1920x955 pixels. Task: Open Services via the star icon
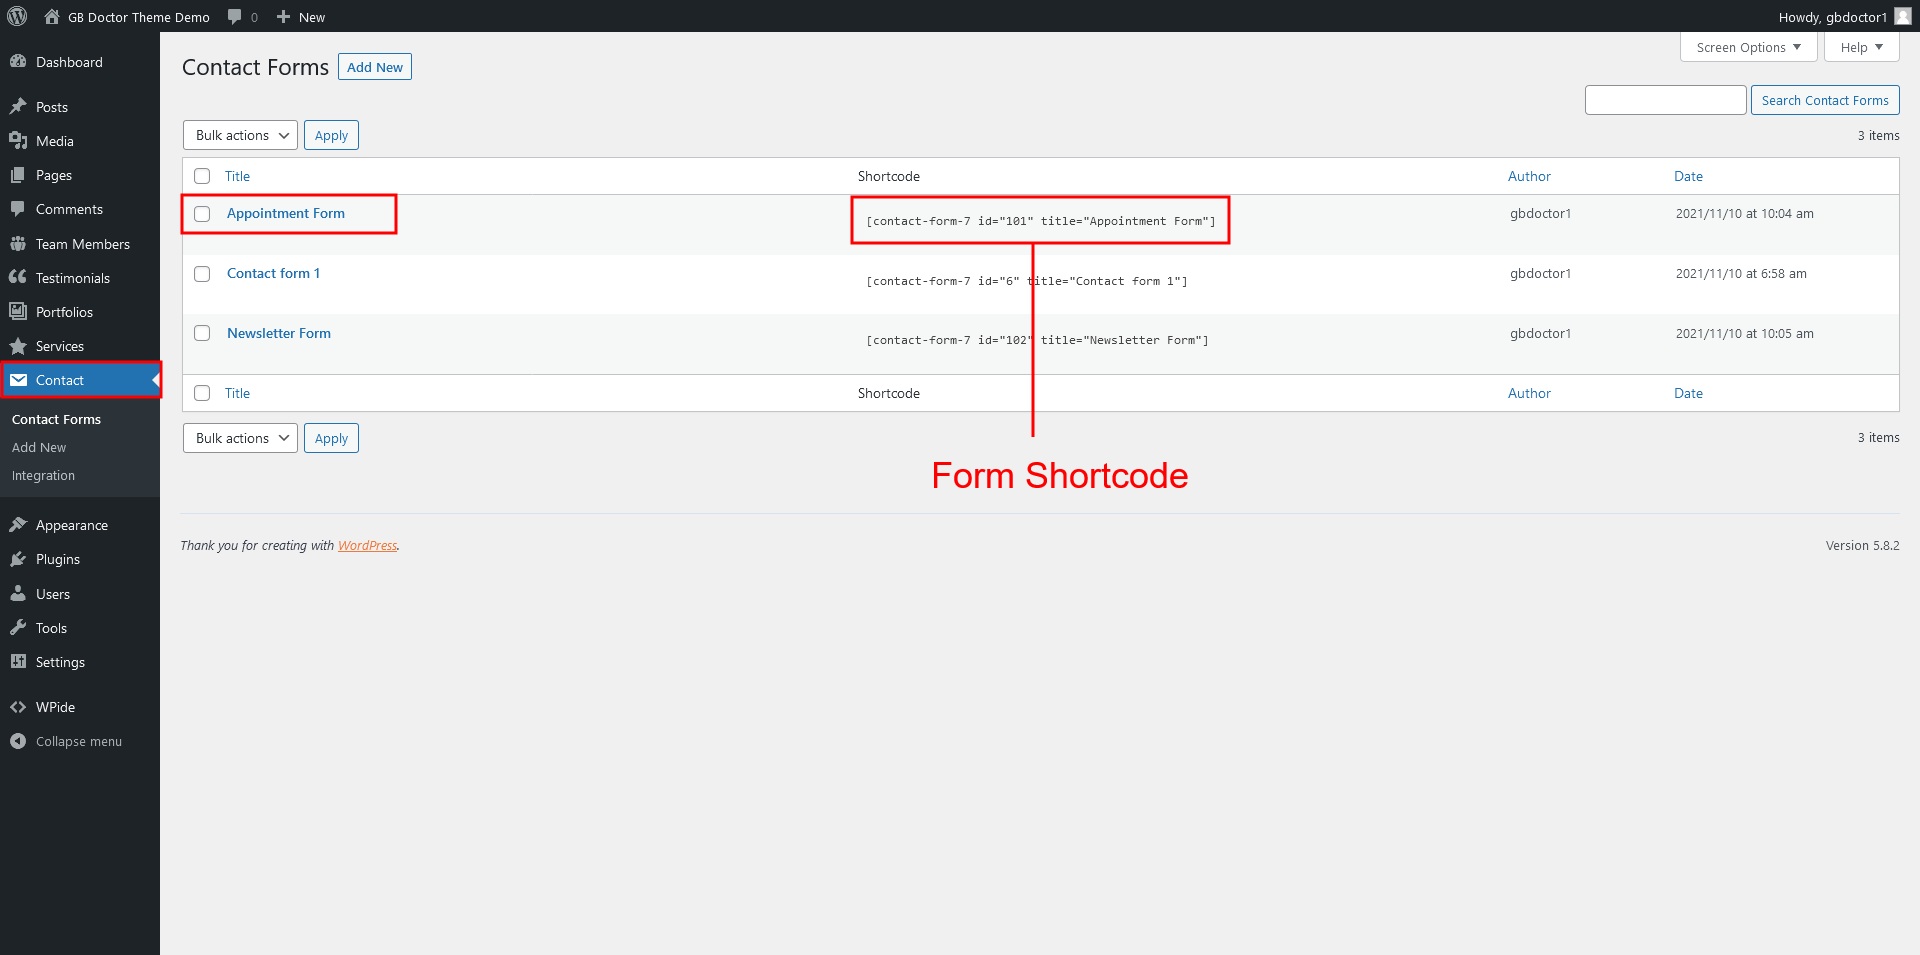(18, 346)
